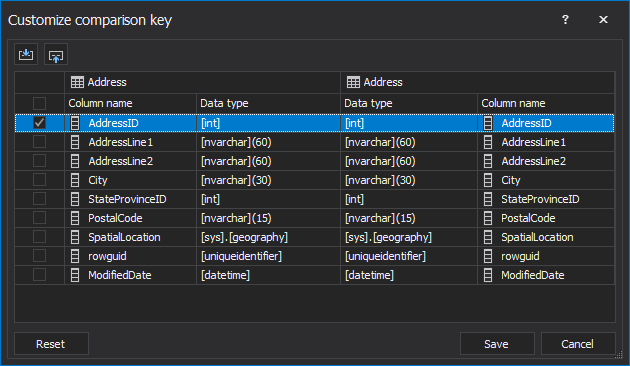This screenshot has height=366, width=630.
Task: Click the export comparison key icon
Action: (56, 54)
